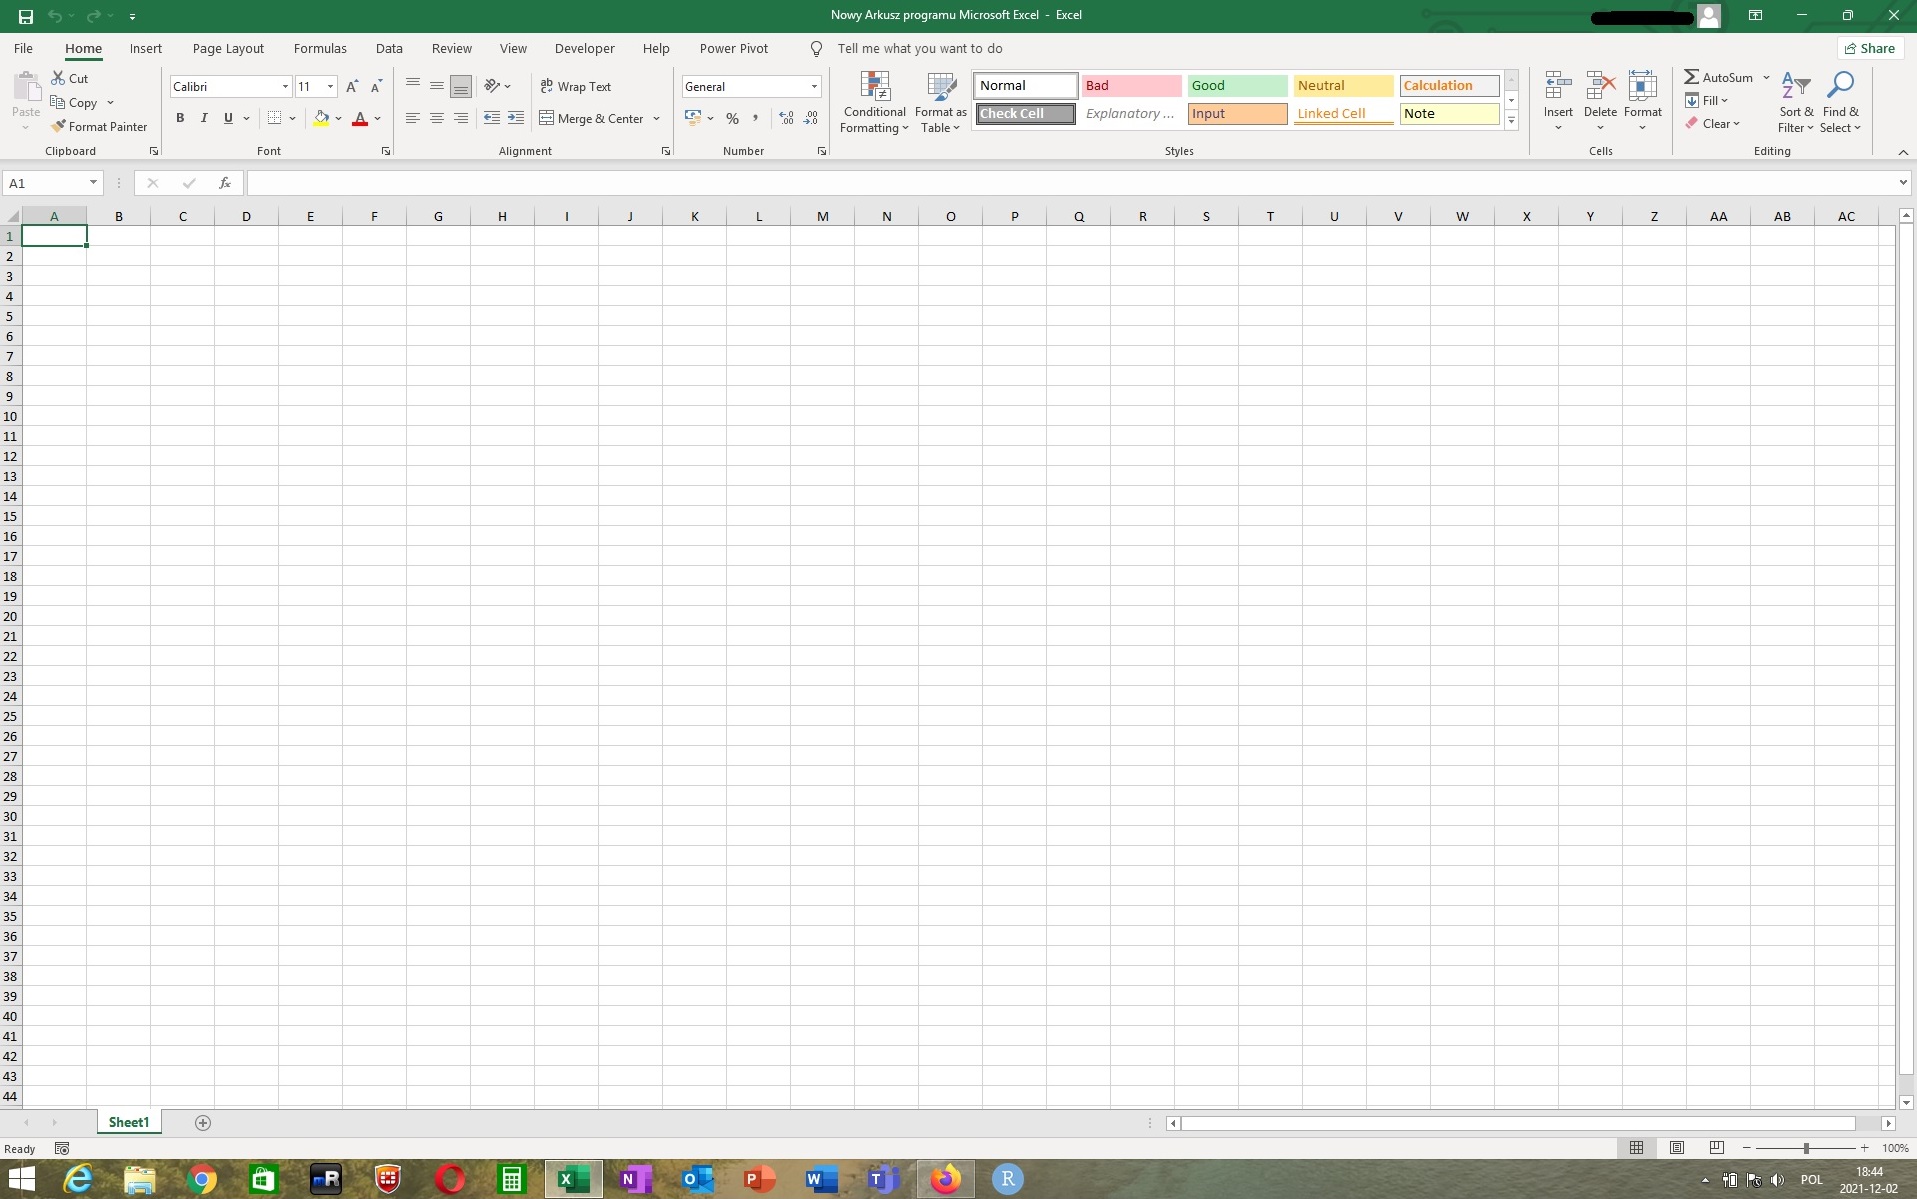The height and width of the screenshot is (1199, 1917).
Task: Toggle Bold formatting
Action: click(180, 118)
